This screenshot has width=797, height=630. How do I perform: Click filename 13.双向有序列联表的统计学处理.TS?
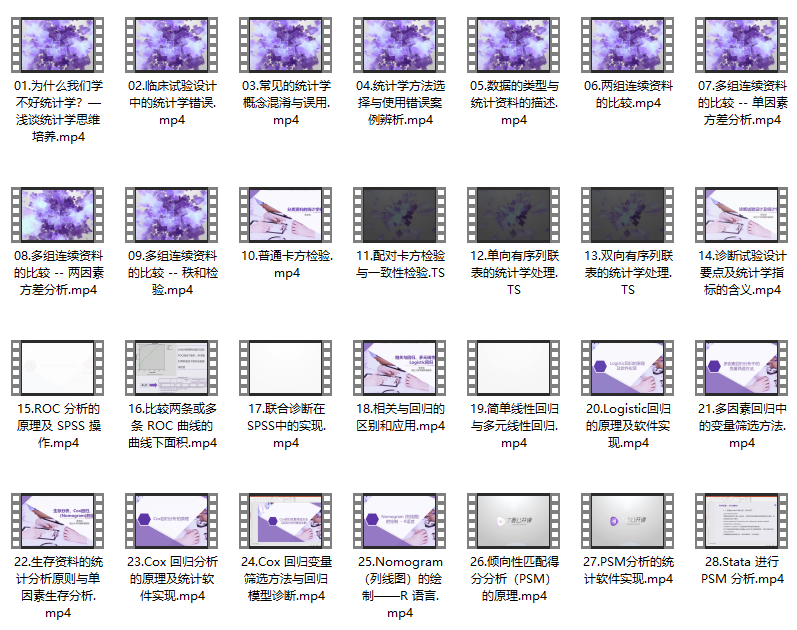coord(628,273)
